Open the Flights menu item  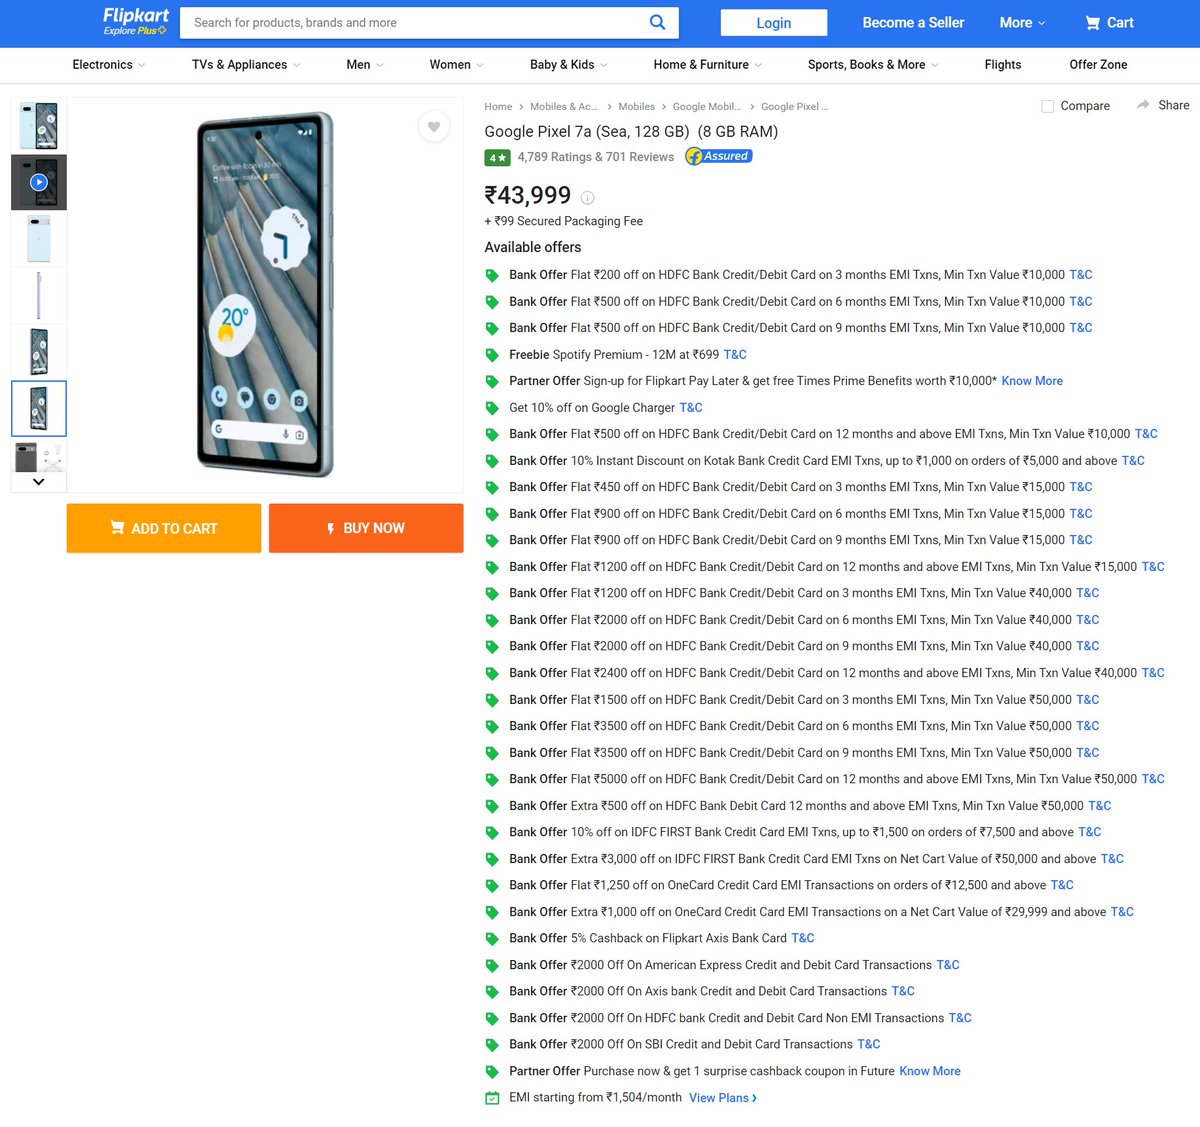coord(1003,65)
